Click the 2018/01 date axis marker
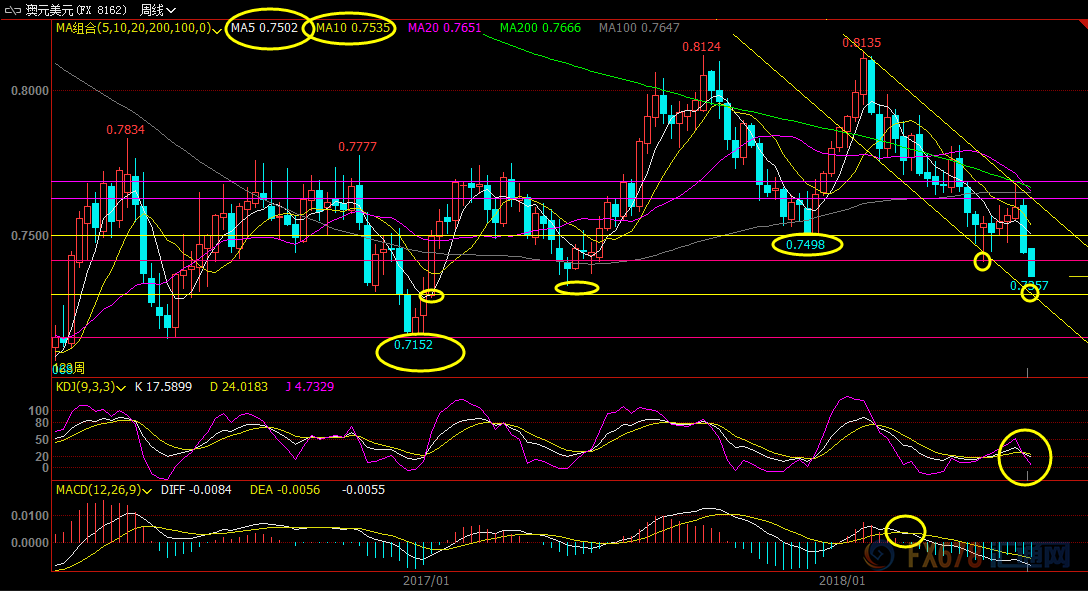1088x591 pixels. 842,580
